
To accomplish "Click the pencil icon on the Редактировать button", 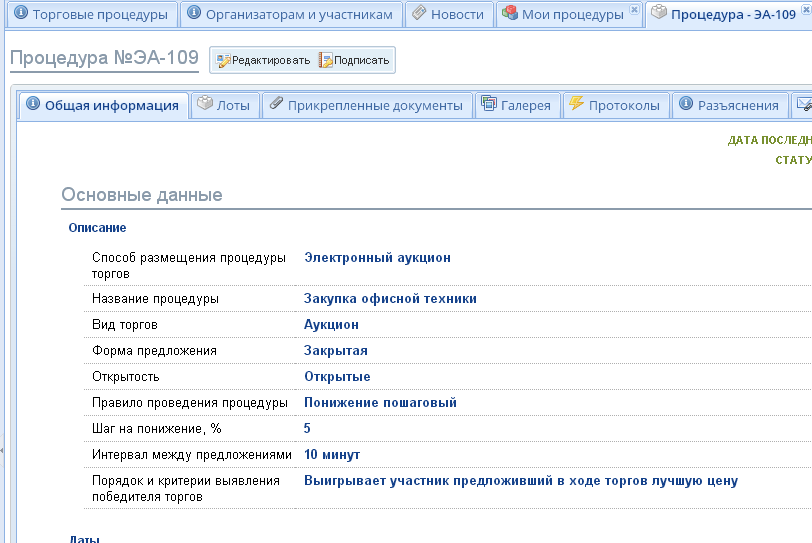I will pos(224,61).
